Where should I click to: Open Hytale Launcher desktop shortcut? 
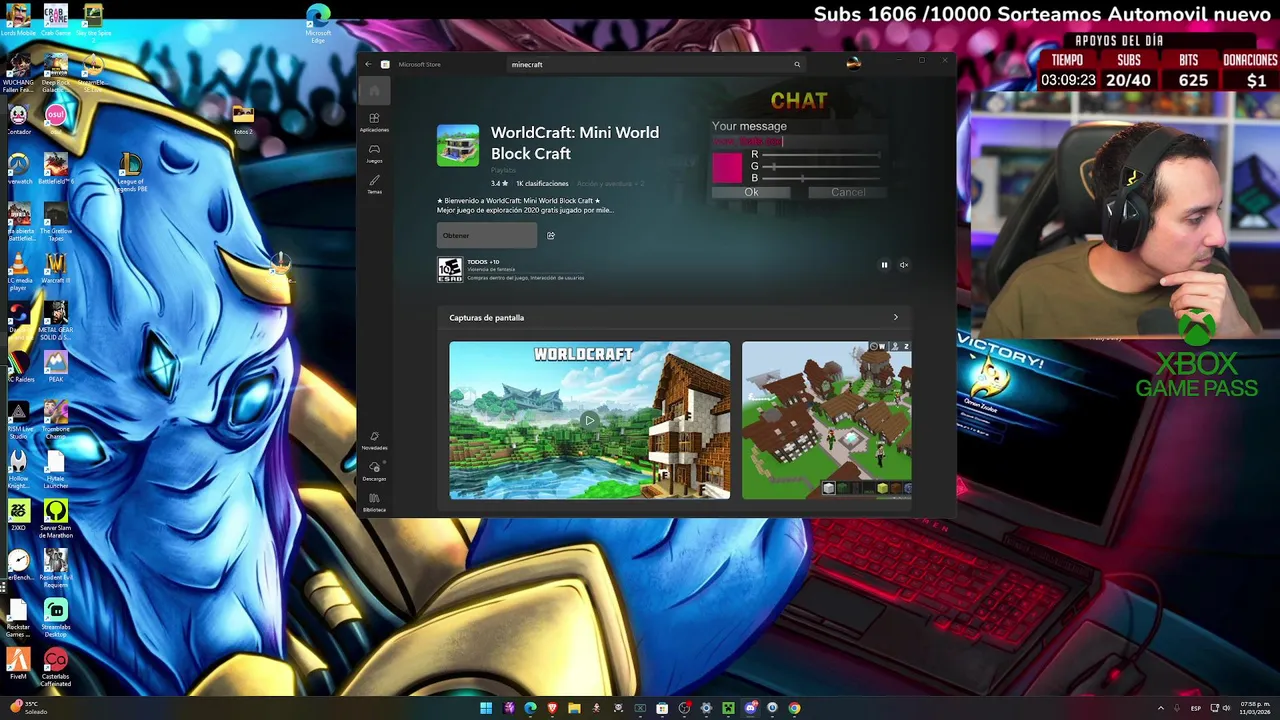(56, 470)
